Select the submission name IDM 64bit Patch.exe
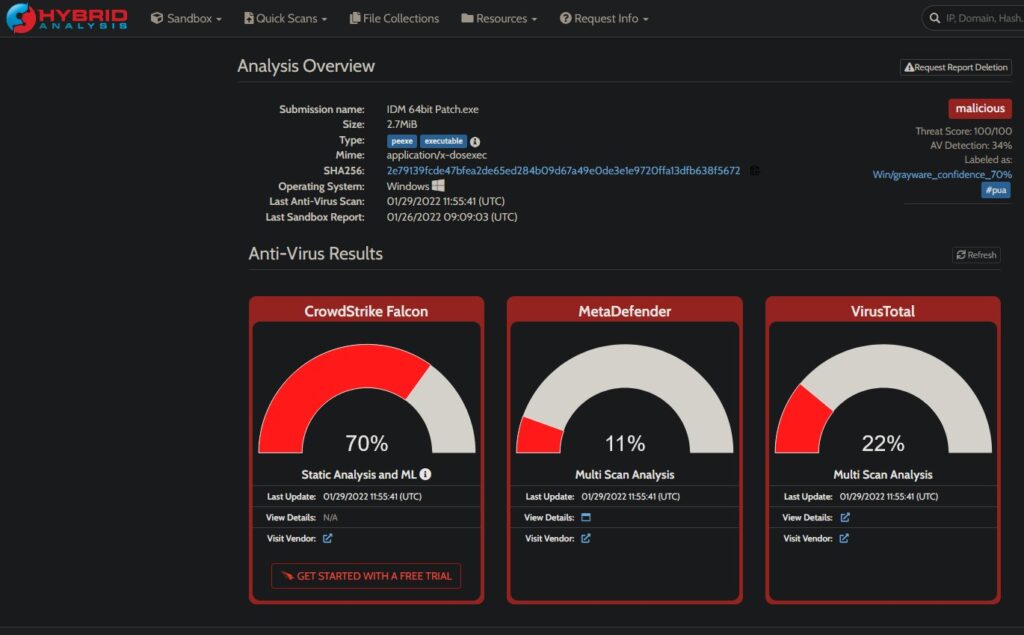The width and height of the screenshot is (1024, 635). [x=432, y=109]
